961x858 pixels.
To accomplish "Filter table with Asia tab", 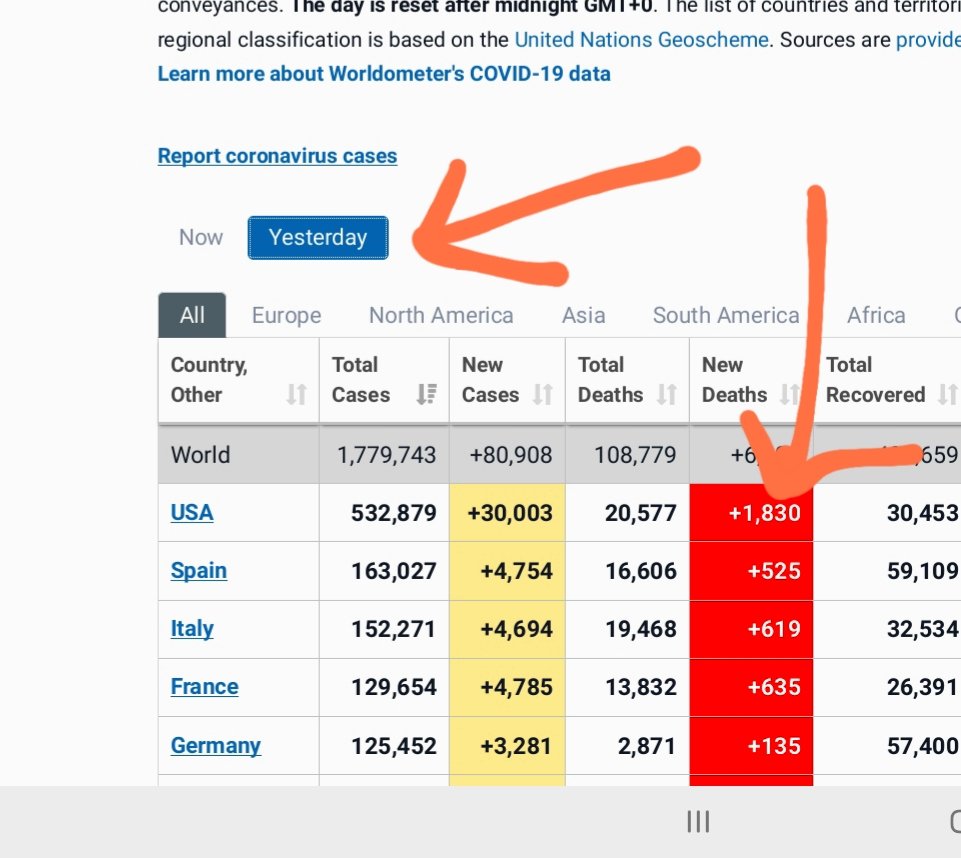I will click(x=583, y=316).
